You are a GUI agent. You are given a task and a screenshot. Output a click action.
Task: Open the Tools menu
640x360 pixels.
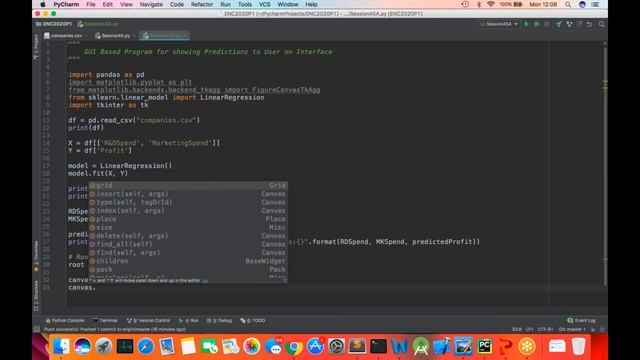(x=244, y=4)
